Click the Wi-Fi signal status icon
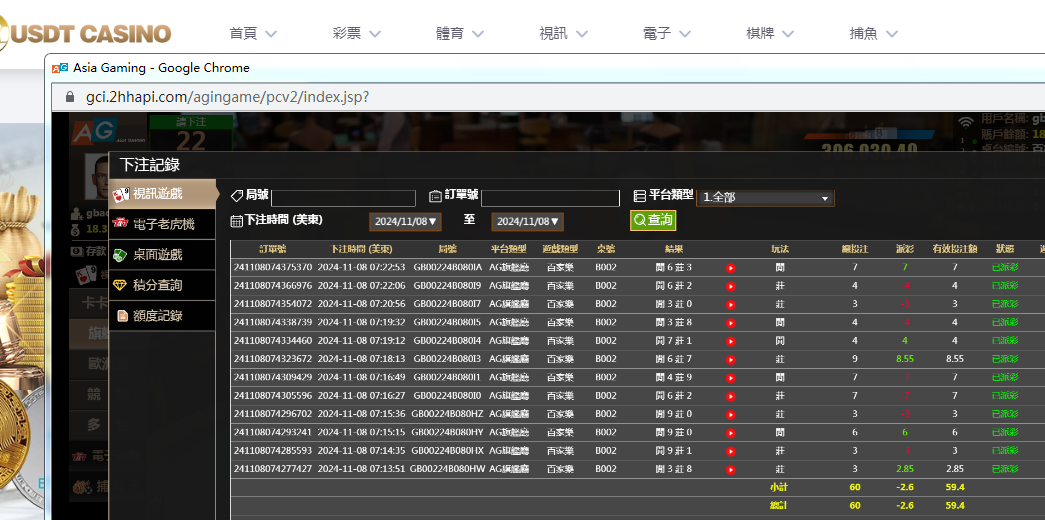1045x520 pixels. pyautogui.click(x=965, y=124)
